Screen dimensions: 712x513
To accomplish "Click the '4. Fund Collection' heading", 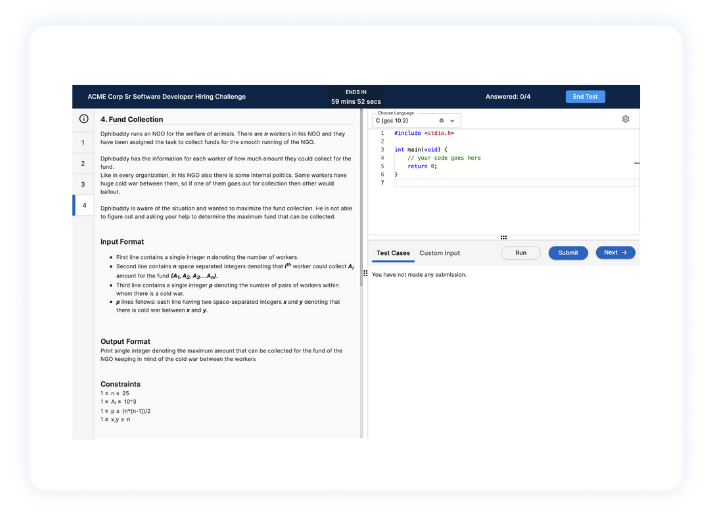I will point(132,119).
